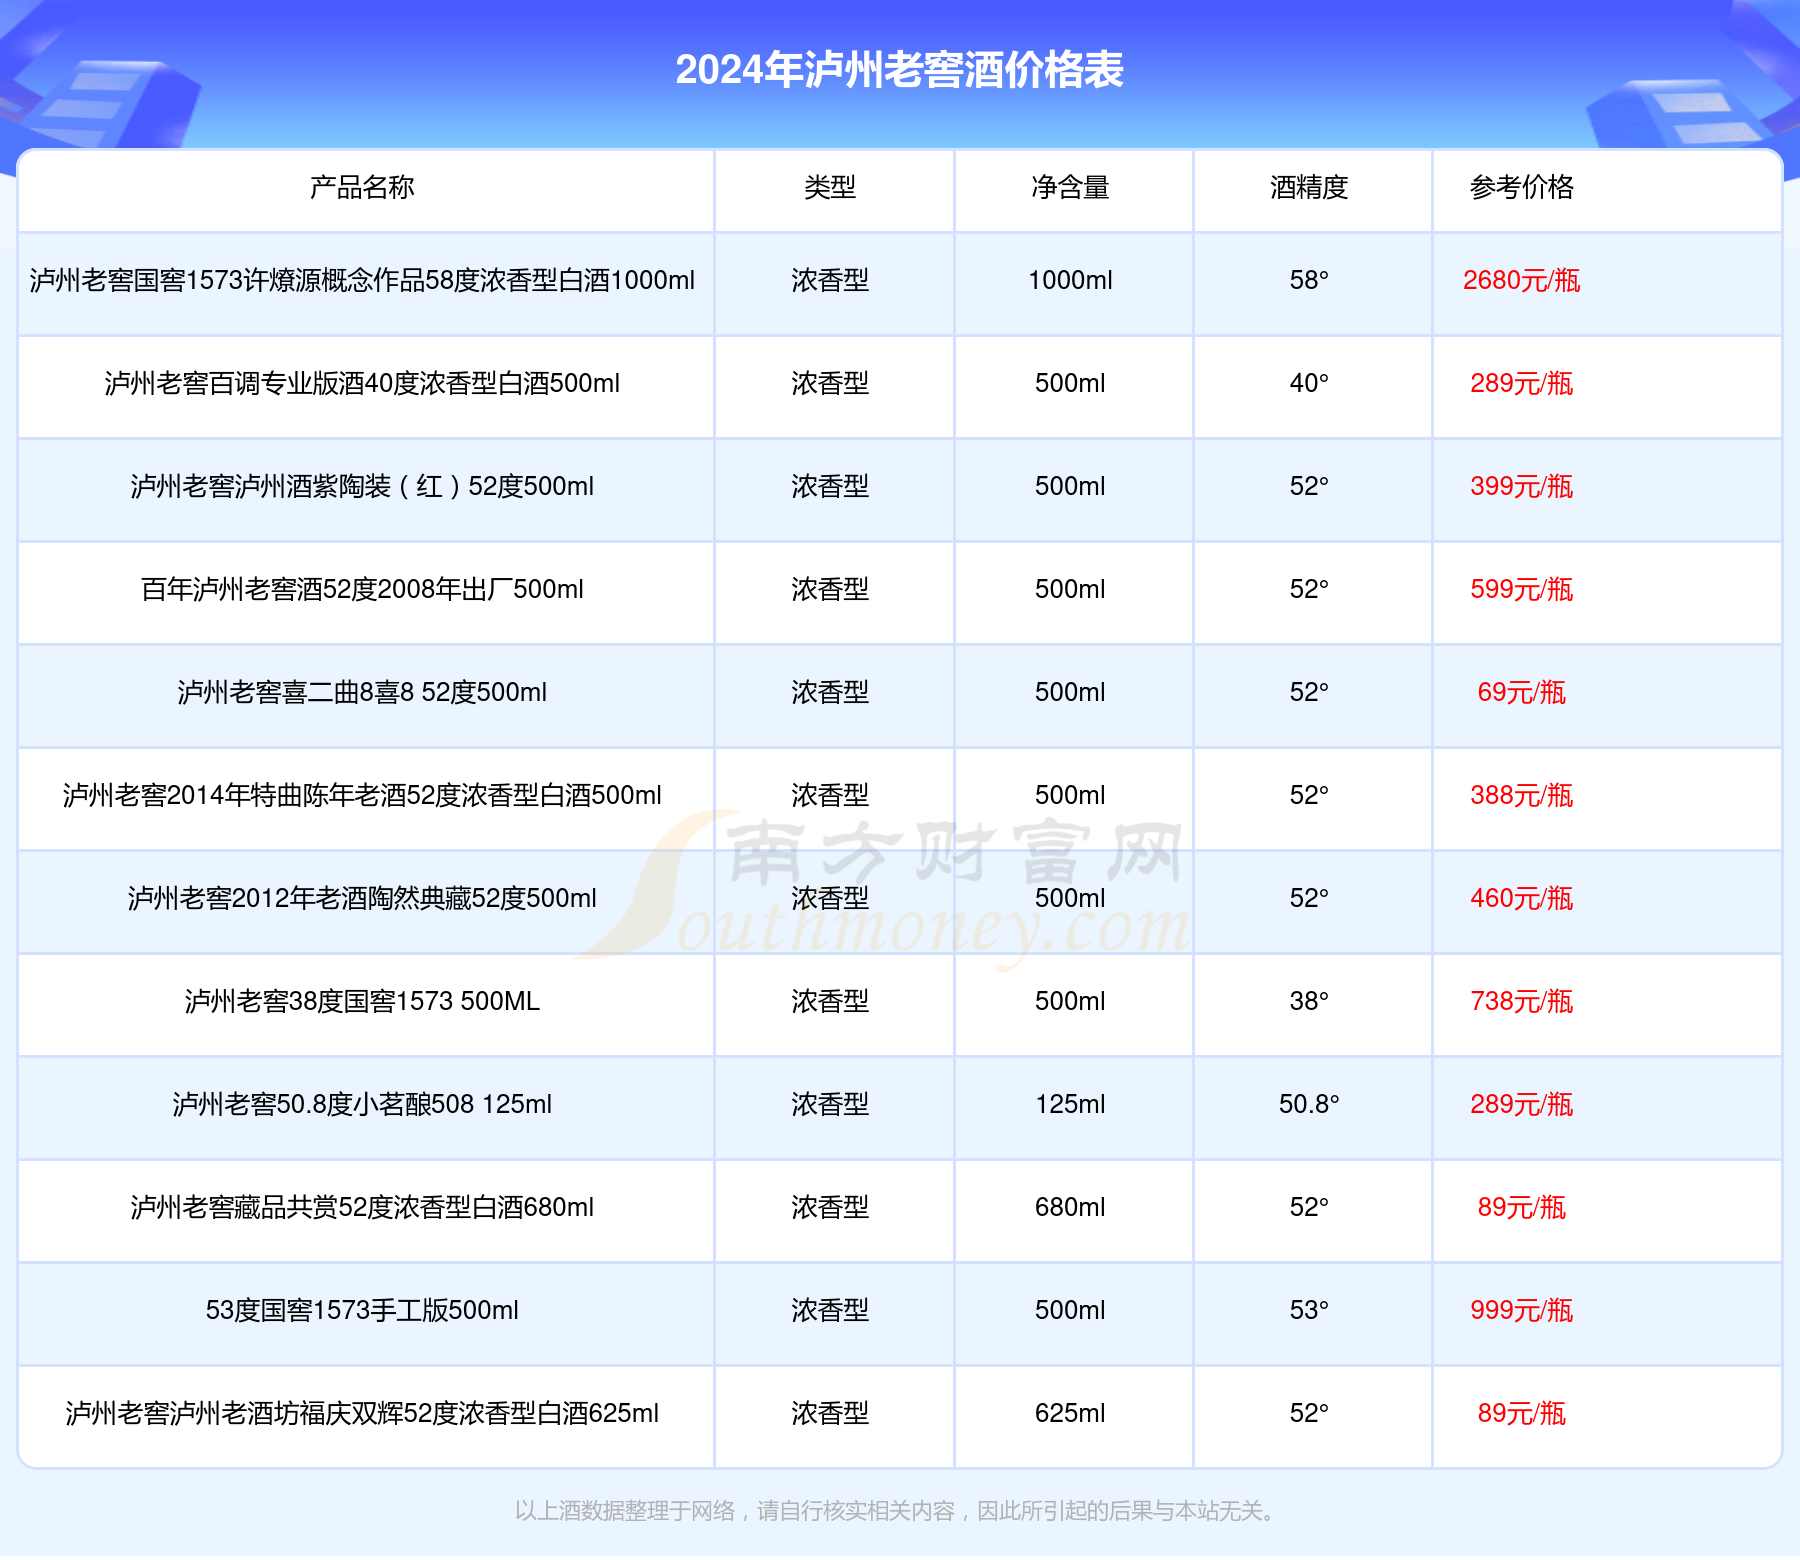The width and height of the screenshot is (1800, 1560).
Task: Click 浓香型 in the 国窖1573许燎源 row
Action: [x=830, y=280]
